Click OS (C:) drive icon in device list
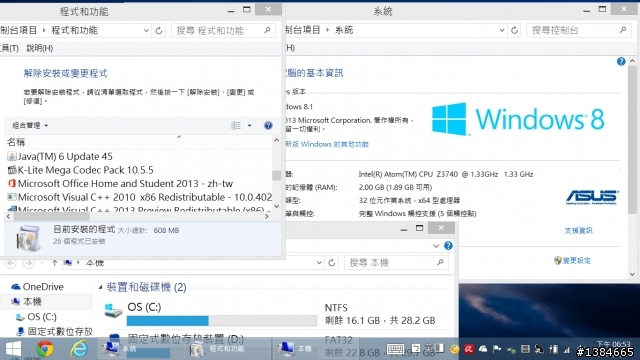The width and height of the screenshot is (640, 360). pyautogui.click(x=113, y=311)
